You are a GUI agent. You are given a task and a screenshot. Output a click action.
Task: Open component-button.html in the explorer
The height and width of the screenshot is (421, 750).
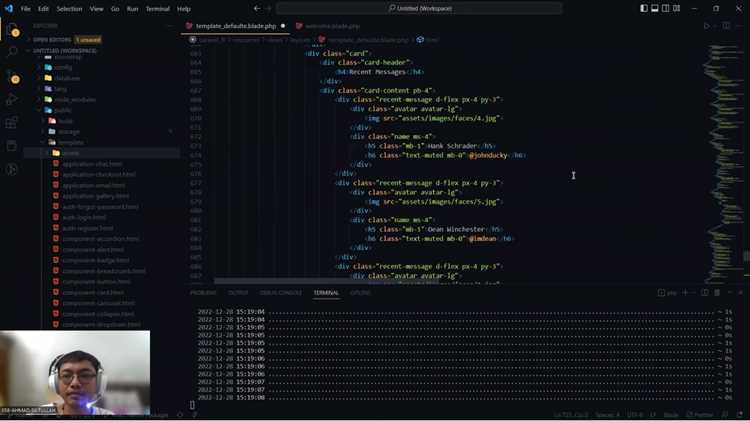(96, 281)
